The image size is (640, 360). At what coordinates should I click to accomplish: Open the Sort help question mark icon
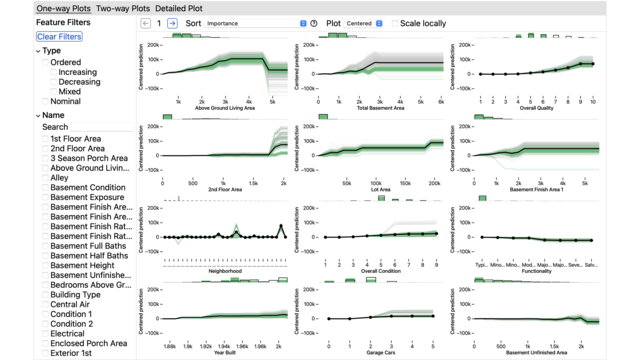point(314,24)
